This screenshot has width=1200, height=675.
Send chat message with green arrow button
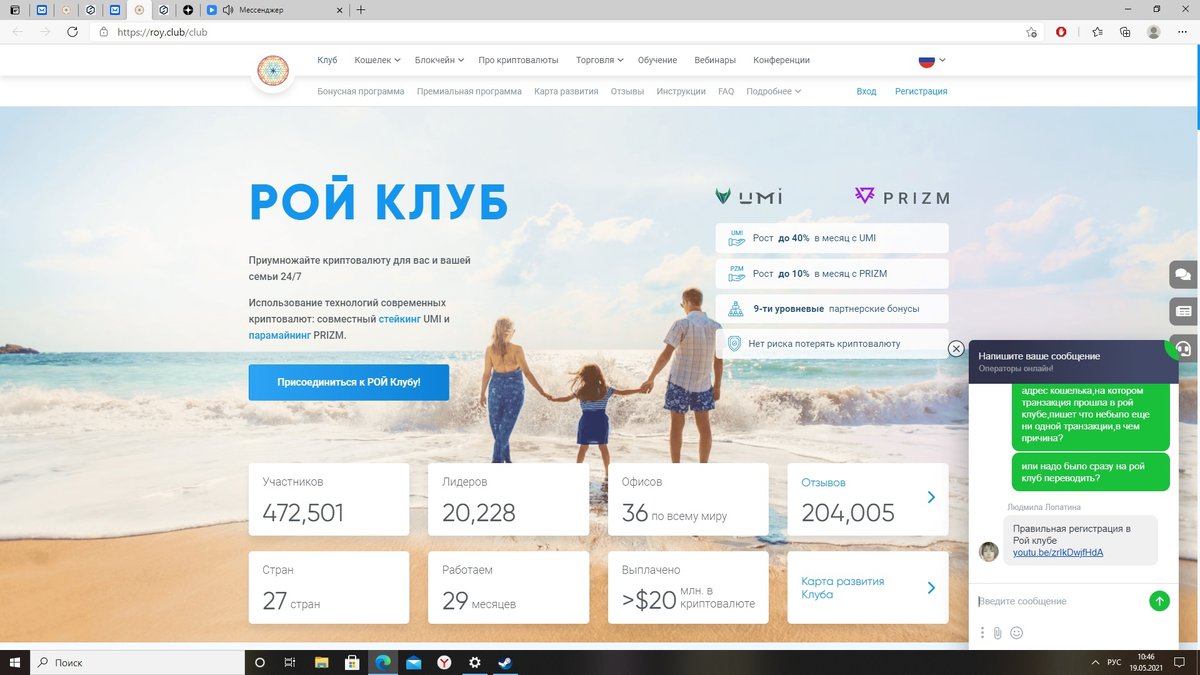pos(1159,601)
